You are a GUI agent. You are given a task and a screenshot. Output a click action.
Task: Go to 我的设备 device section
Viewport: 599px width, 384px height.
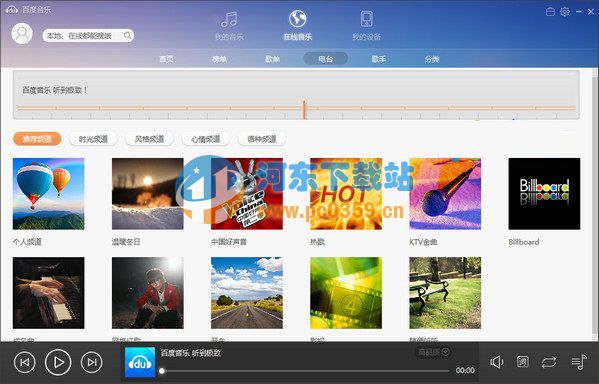tap(366, 25)
